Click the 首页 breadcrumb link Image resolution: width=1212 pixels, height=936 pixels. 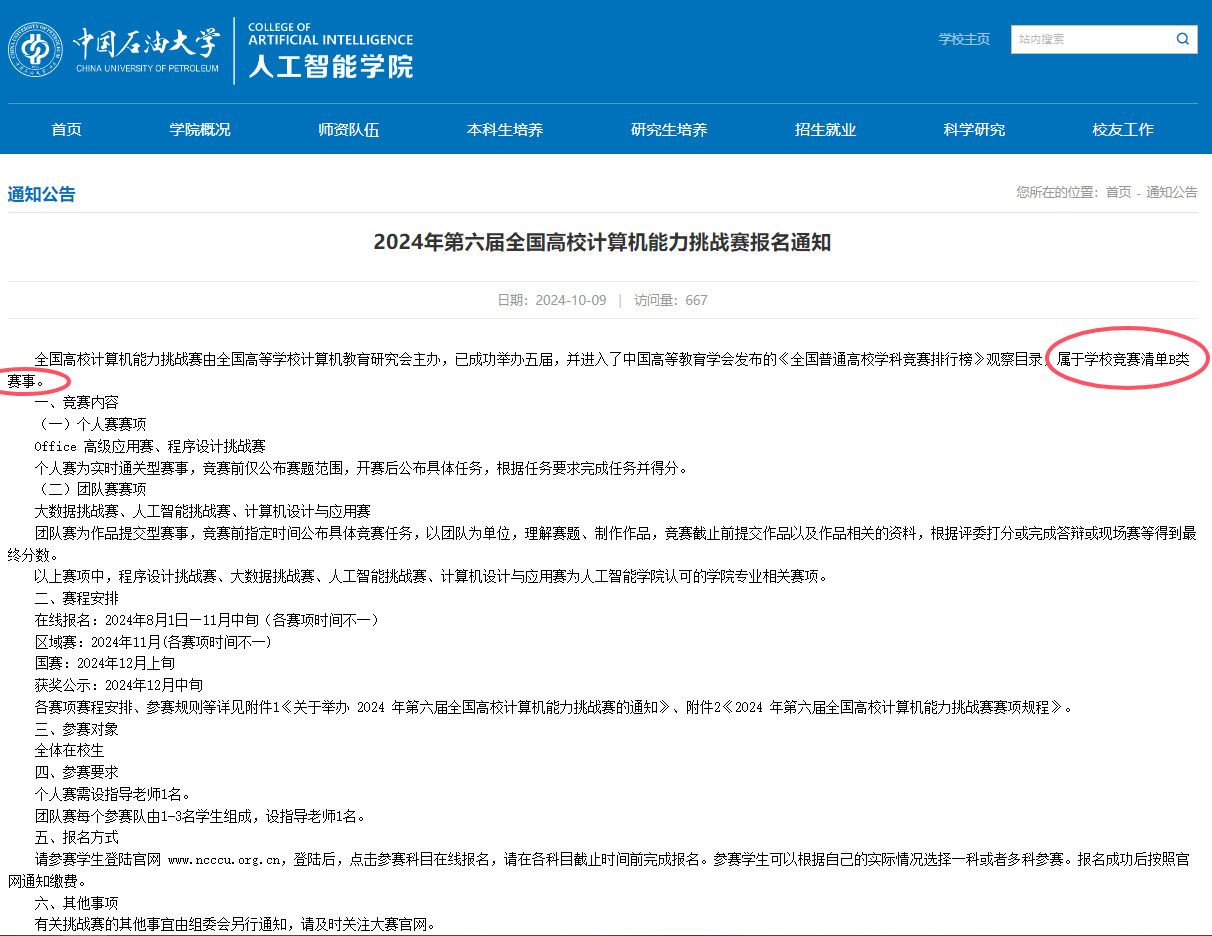[x=1118, y=192]
